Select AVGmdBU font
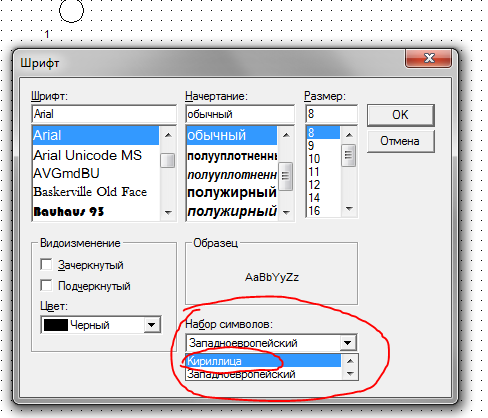This screenshot has height=418, width=488. pos(96,173)
